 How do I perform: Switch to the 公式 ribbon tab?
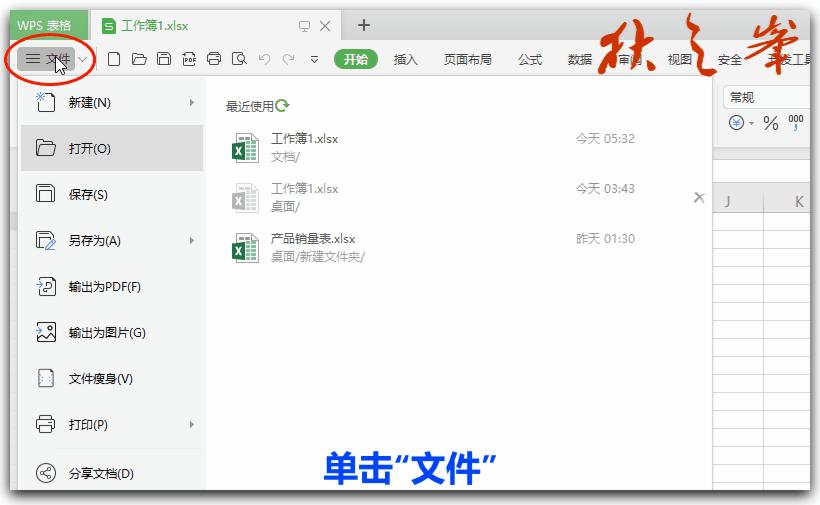(x=530, y=60)
